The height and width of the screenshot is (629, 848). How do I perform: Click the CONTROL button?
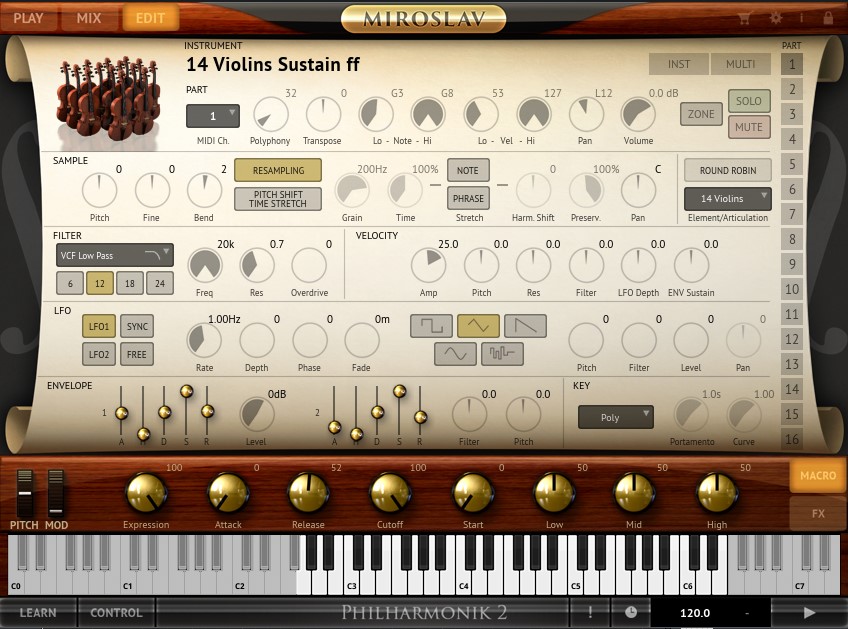[116, 612]
